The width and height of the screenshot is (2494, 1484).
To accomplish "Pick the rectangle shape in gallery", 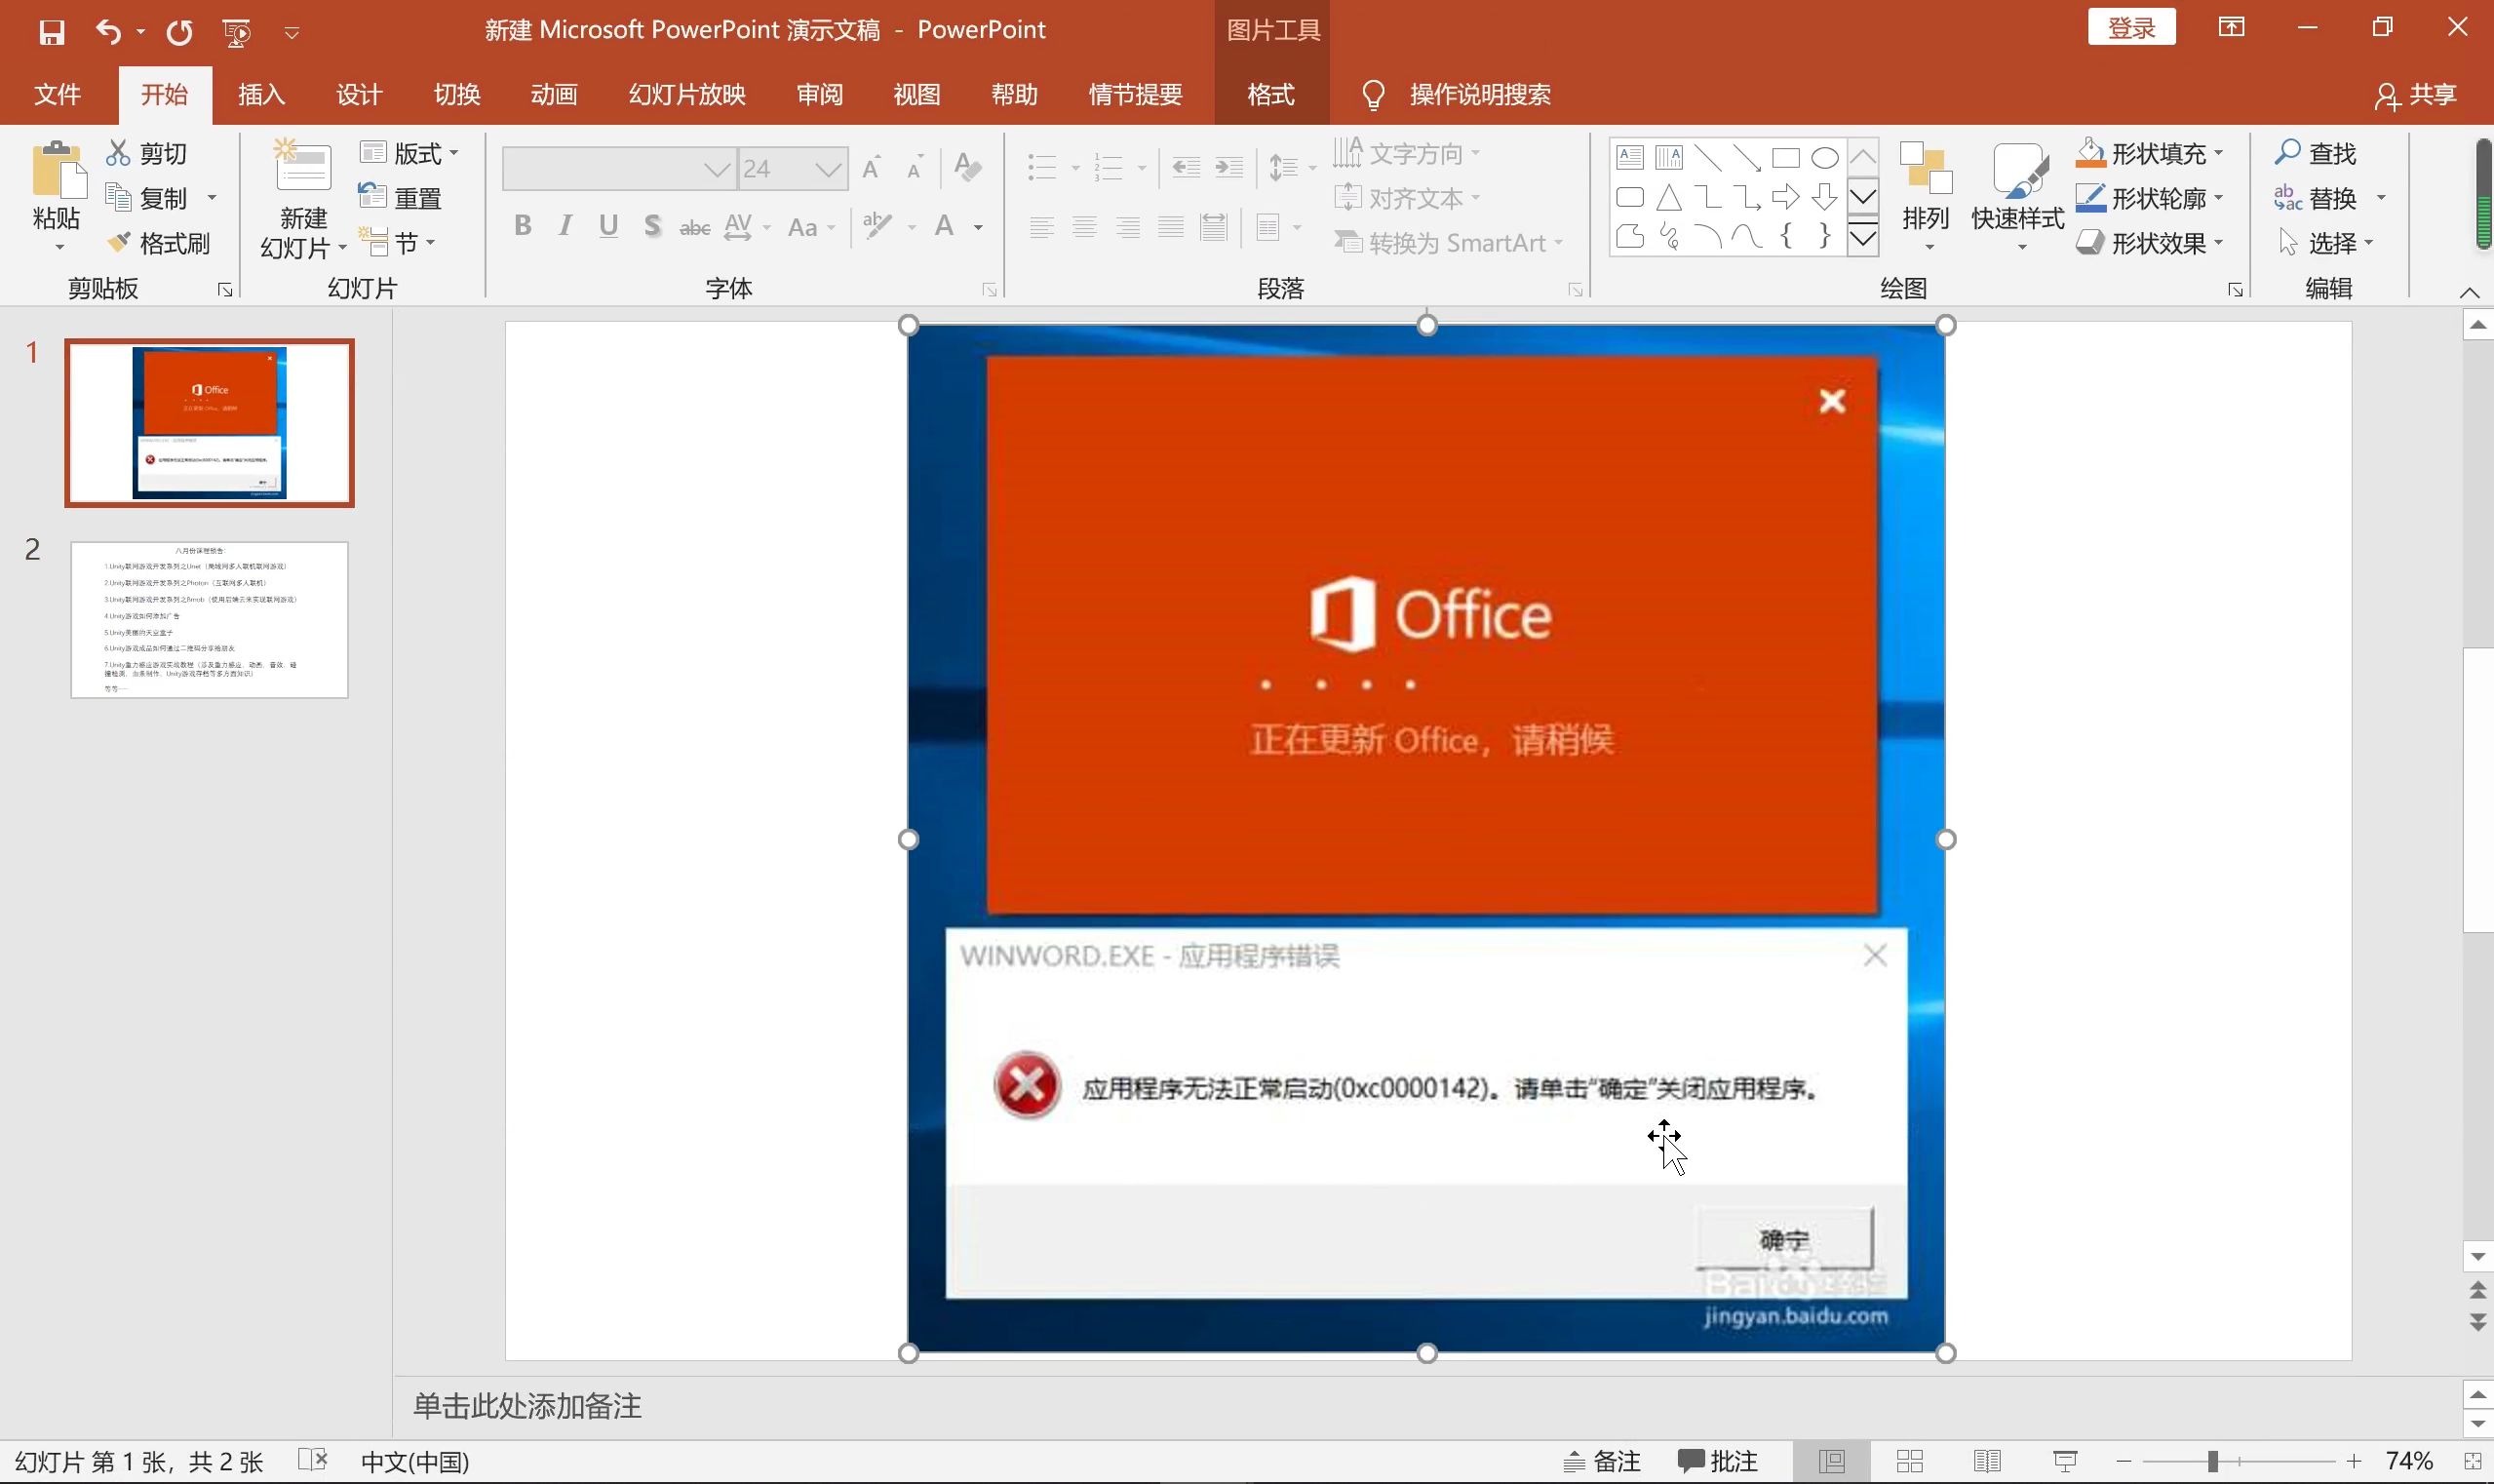I will pyautogui.click(x=1786, y=157).
